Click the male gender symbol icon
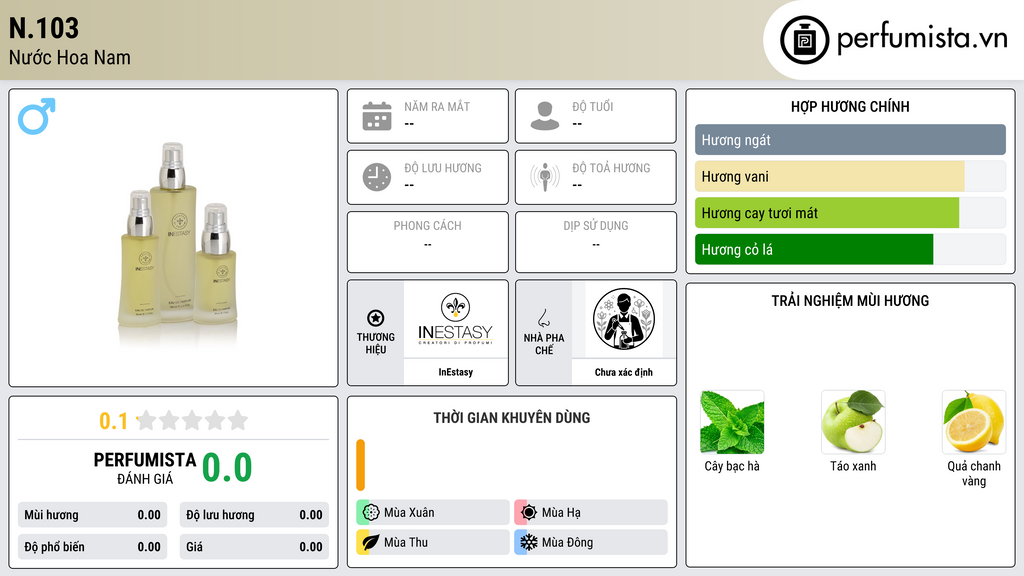 (37, 116)
